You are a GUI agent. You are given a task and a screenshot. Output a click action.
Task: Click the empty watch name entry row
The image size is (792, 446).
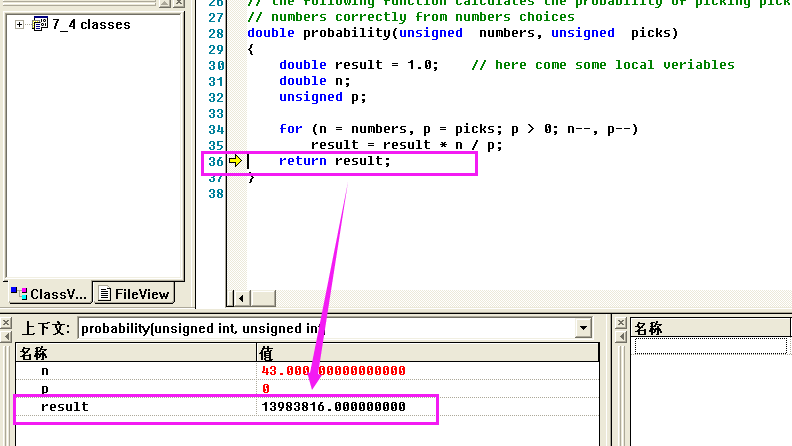pos(710,346)
